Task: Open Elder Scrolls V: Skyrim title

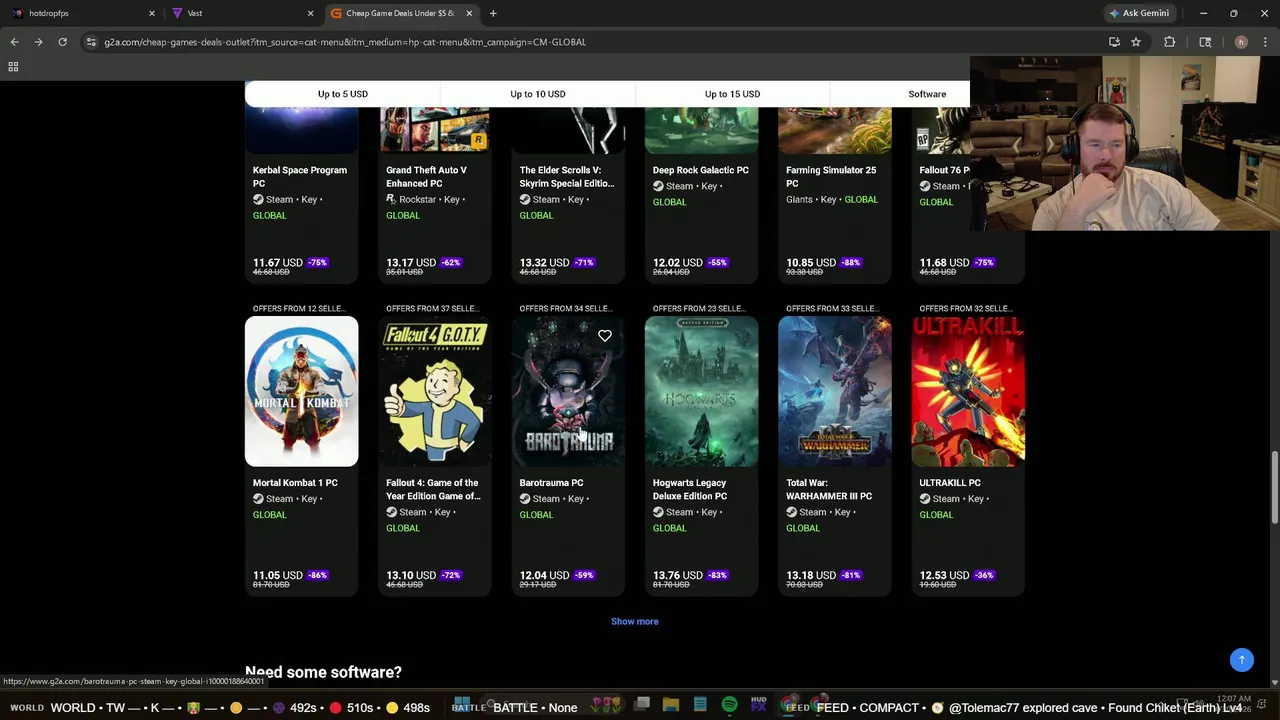Action: click(566, 176)
